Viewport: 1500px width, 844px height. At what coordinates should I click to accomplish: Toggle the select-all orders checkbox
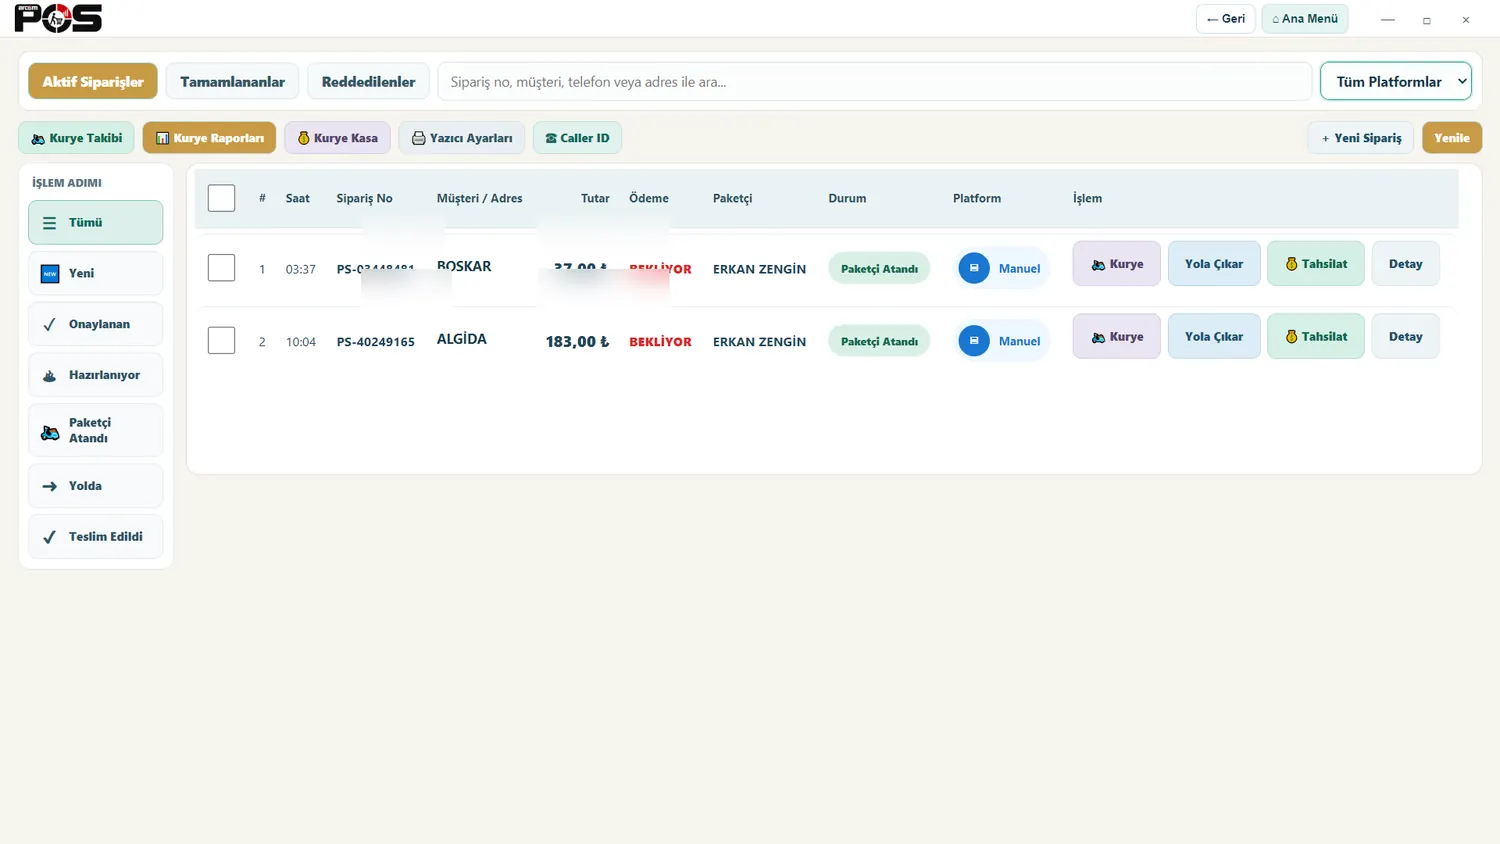coord(221,198)
